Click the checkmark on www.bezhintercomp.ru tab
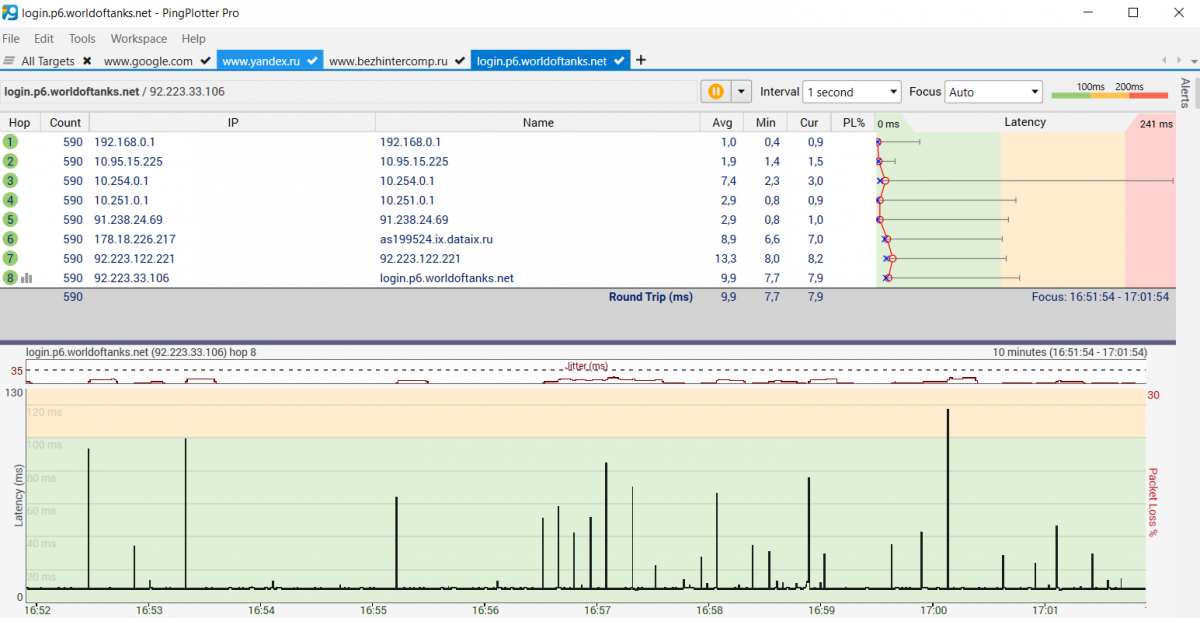This screenshot has width=1200, height=618. pyautogui.click(x=460, y=61)
